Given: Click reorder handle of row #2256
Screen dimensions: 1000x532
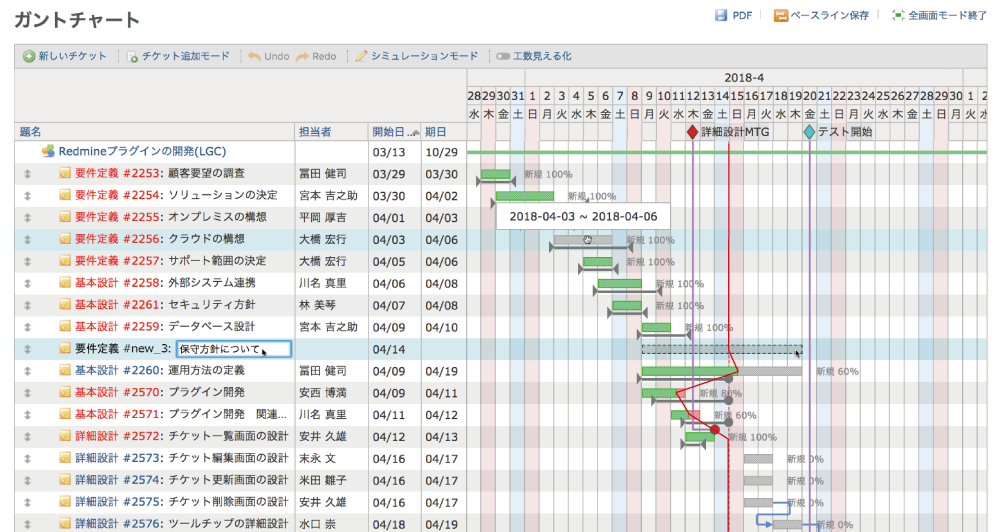Looking at the screenshot, I should [x=27, y=240].
